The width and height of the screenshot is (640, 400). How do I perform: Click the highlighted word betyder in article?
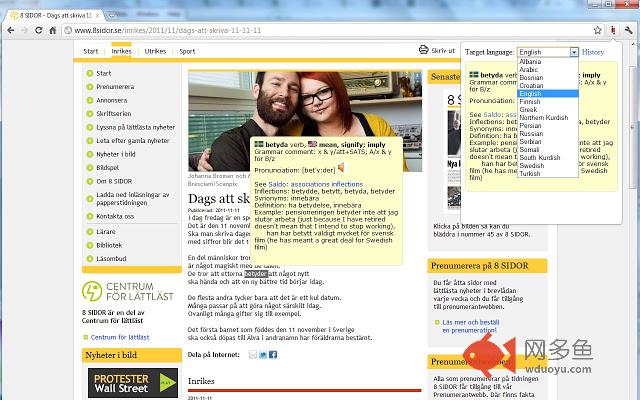256,274
